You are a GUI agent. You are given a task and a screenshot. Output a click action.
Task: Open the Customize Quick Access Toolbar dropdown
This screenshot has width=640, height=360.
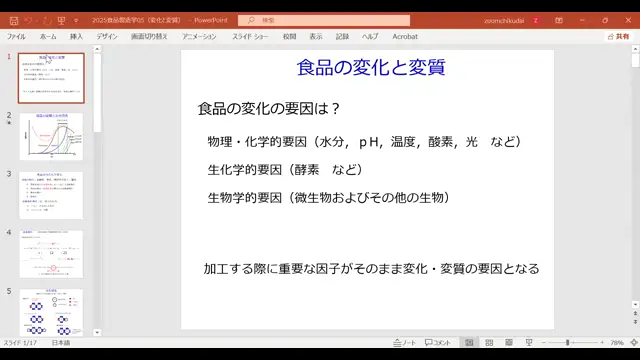click(x=76, y=20)
